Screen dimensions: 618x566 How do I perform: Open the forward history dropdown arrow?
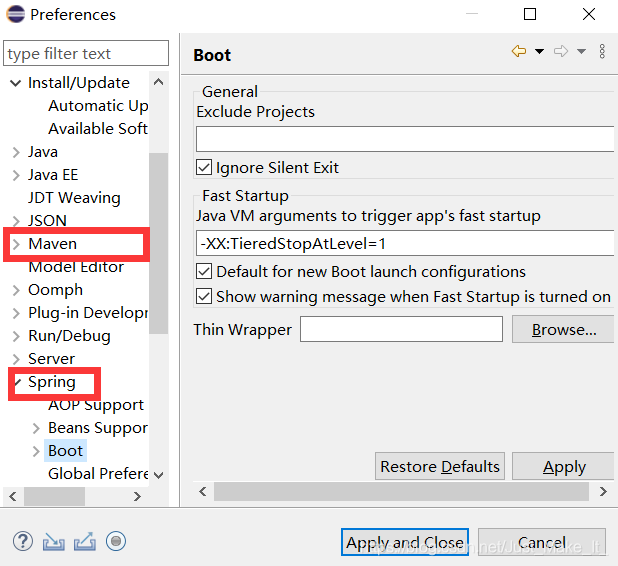[581, 51]
